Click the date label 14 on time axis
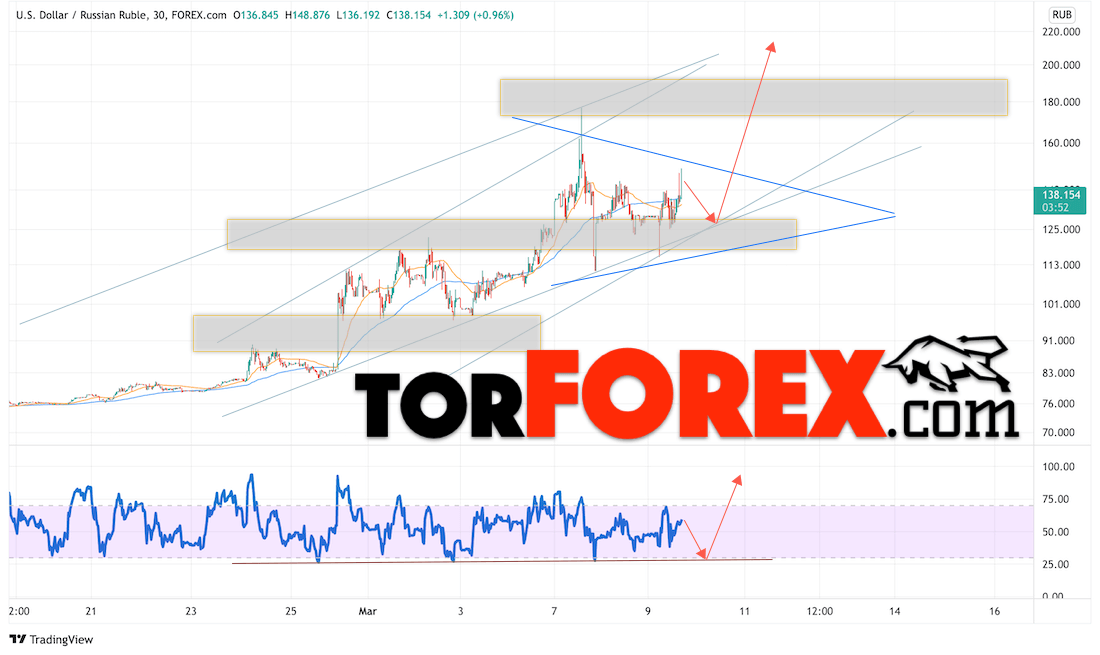 click(894, 612)
